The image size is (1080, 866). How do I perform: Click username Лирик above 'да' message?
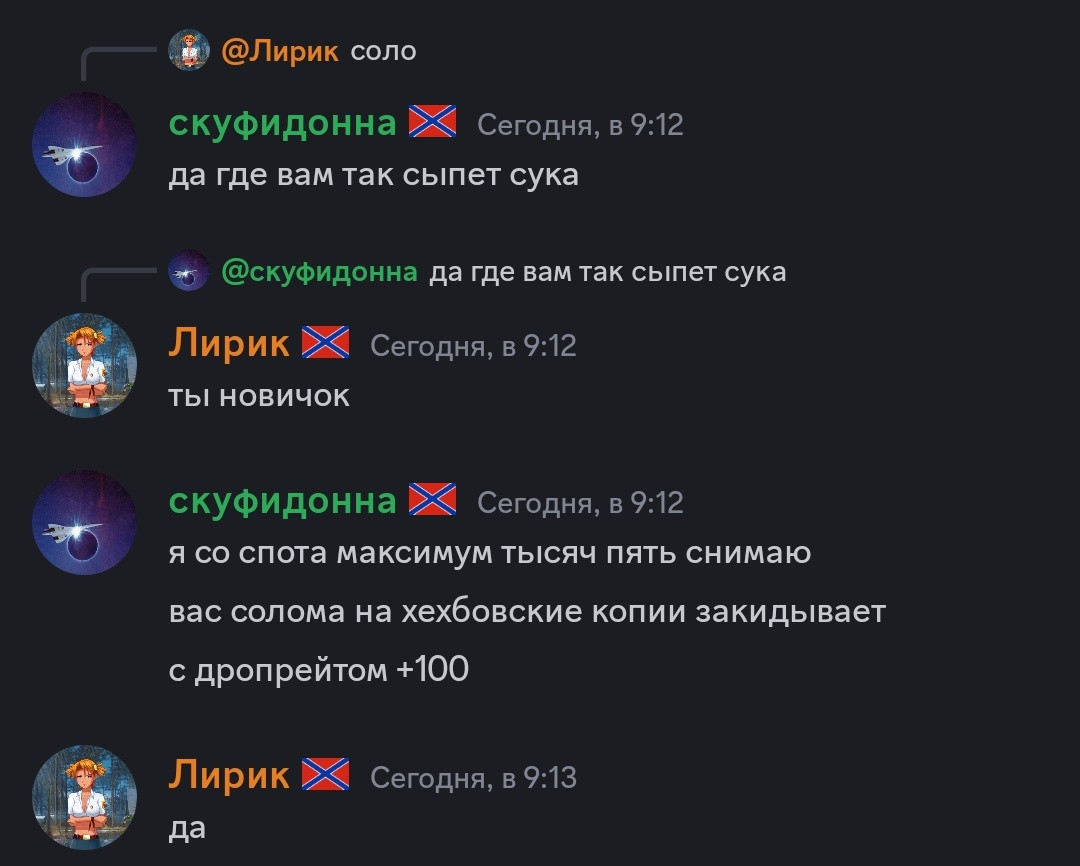[229, 775]
